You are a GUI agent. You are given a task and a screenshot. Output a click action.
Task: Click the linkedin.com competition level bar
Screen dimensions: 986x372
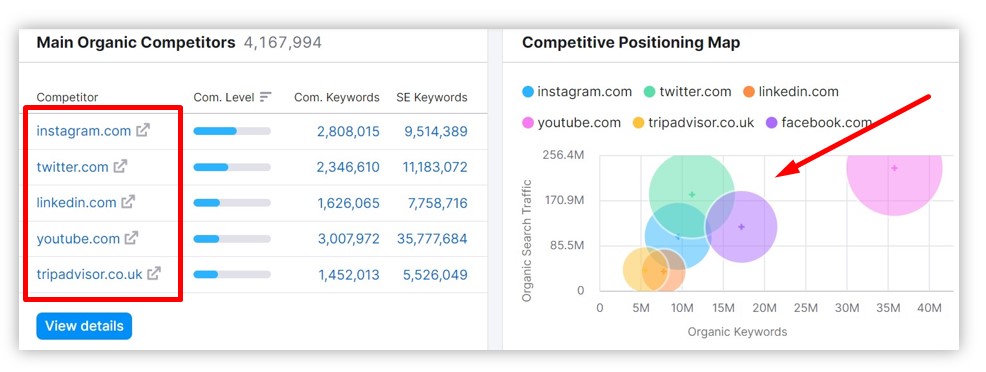[232, 203]
